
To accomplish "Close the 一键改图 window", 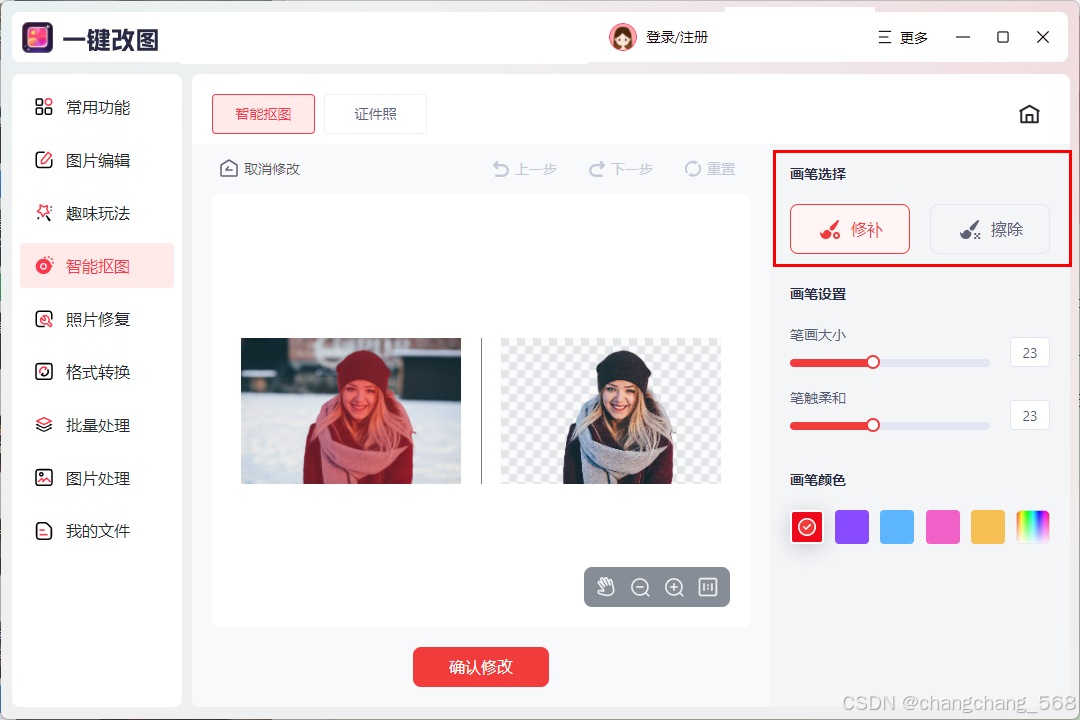I will [1043, 37].
